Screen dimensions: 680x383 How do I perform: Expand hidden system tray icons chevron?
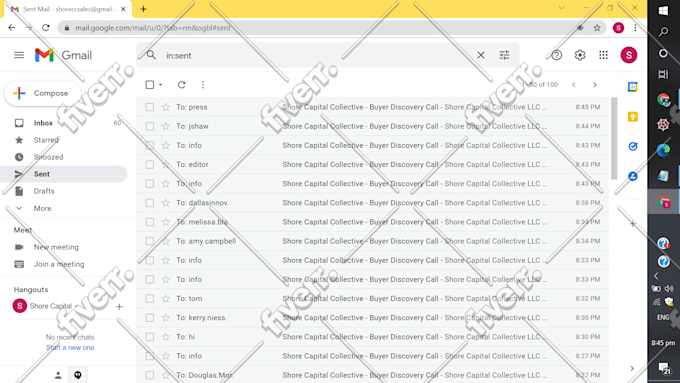(656, 275)
